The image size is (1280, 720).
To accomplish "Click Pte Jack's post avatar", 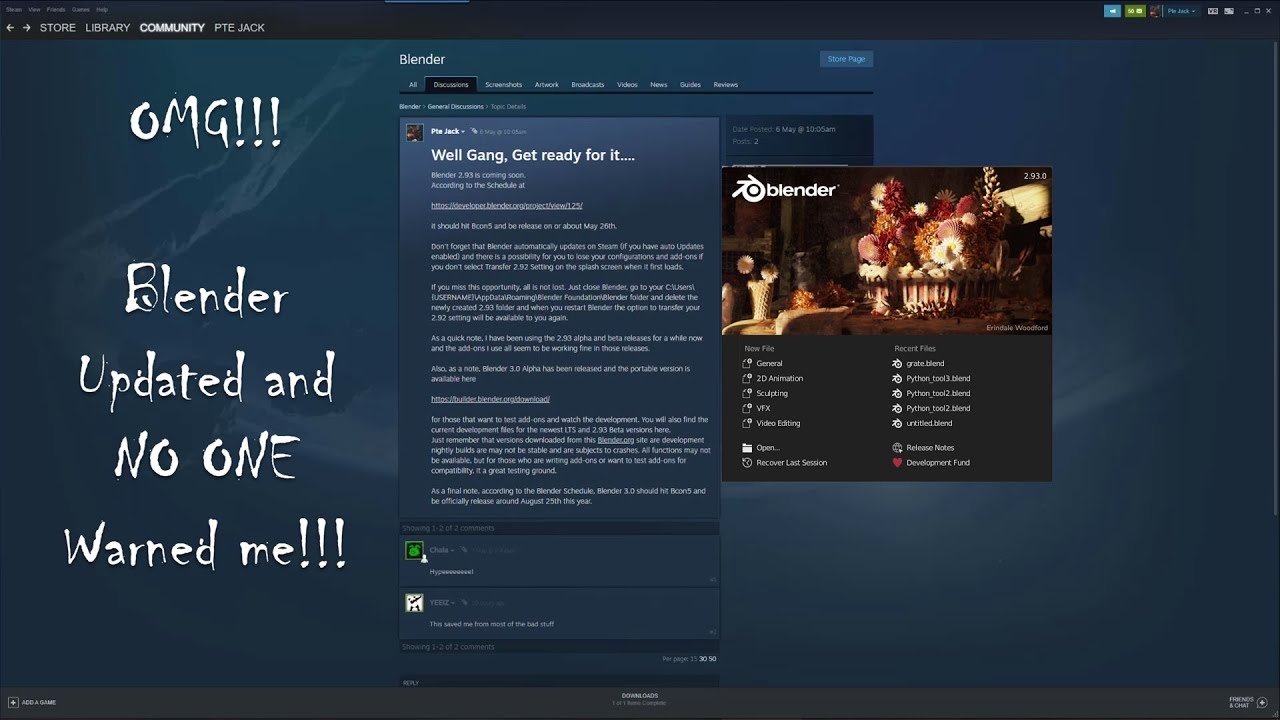I will click(414, 133).
